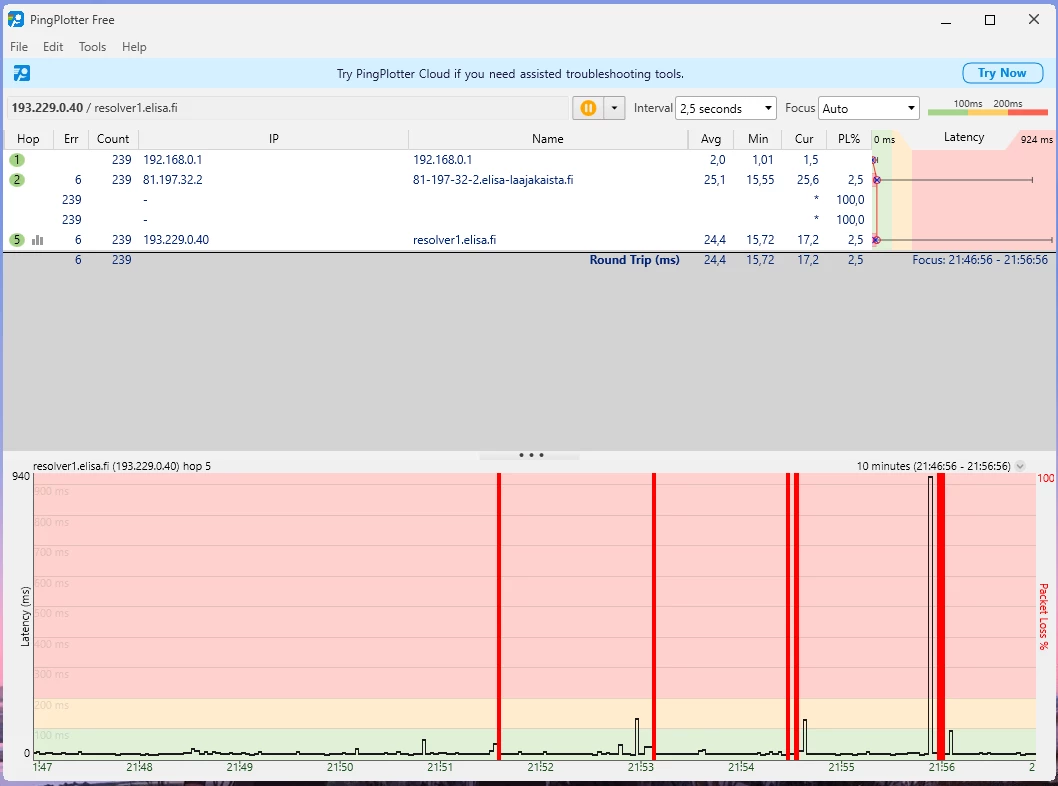1058x786 pixels.
Task: Click the 100ms 200ms latency color legend
Action: 988,108
